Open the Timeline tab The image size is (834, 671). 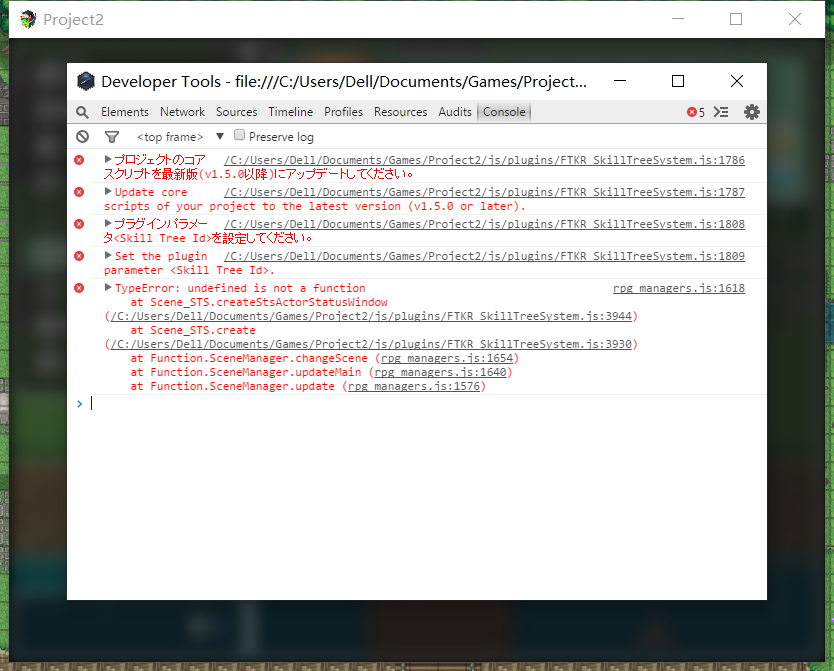click(290, 112)
